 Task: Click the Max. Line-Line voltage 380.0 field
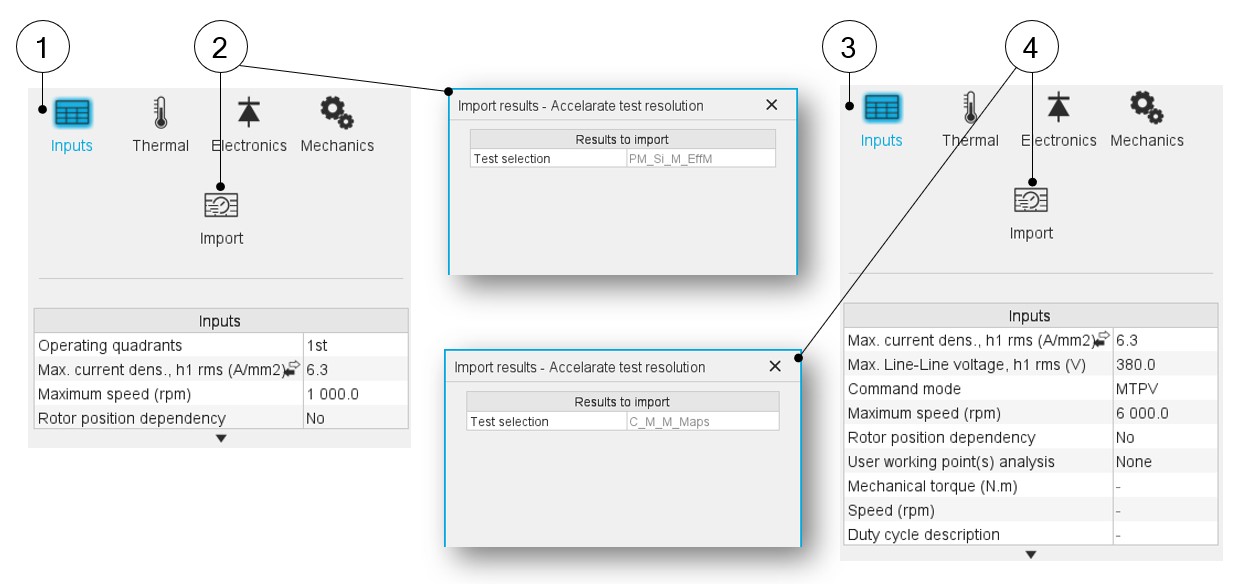(1164, 365)
